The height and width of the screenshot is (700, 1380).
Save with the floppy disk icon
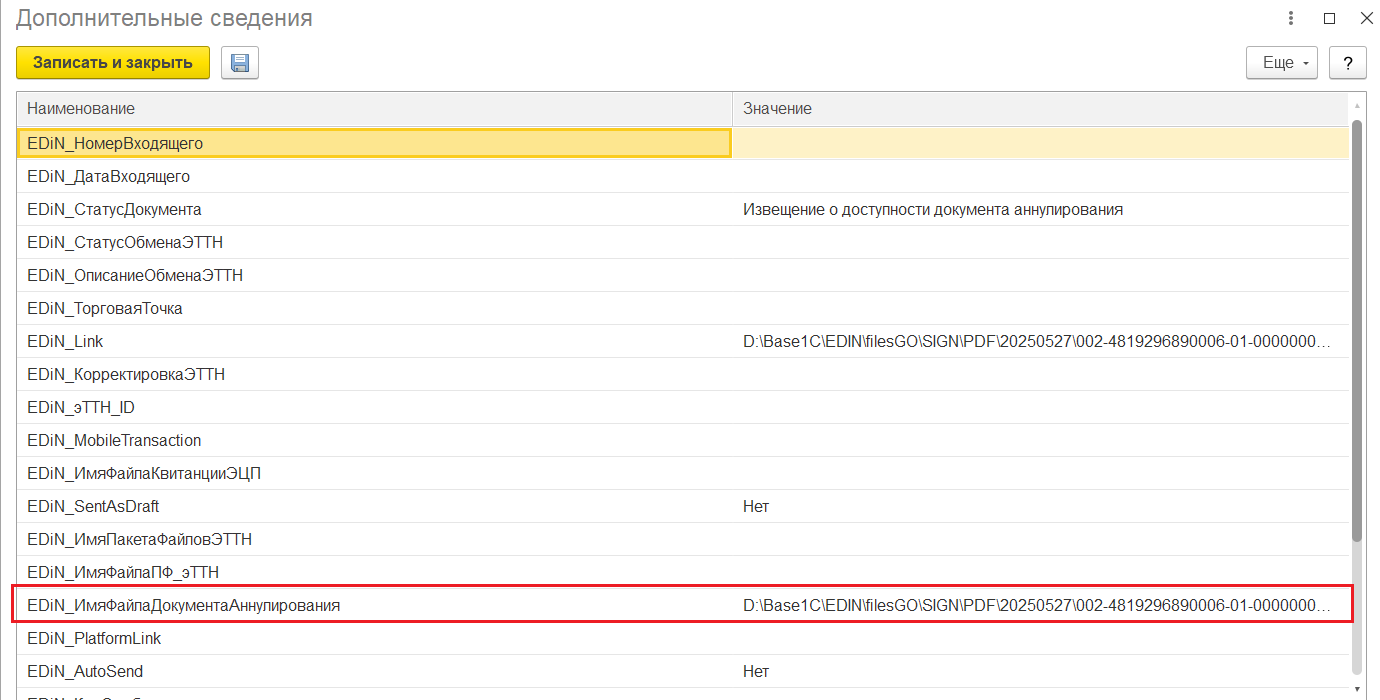coord(240,63)
